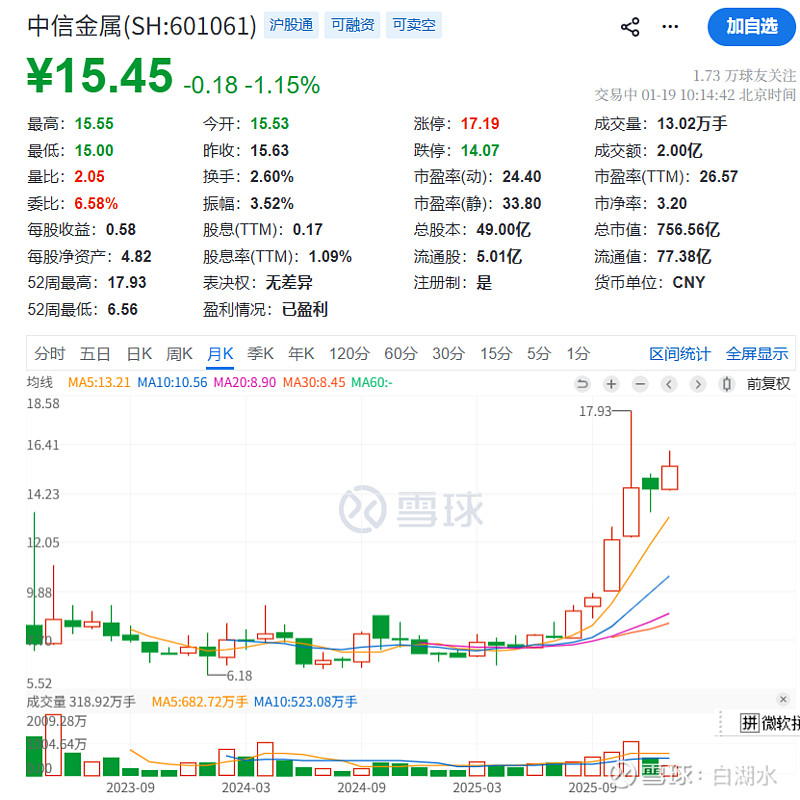Switch to 分时 chart tab

[49, 353]
